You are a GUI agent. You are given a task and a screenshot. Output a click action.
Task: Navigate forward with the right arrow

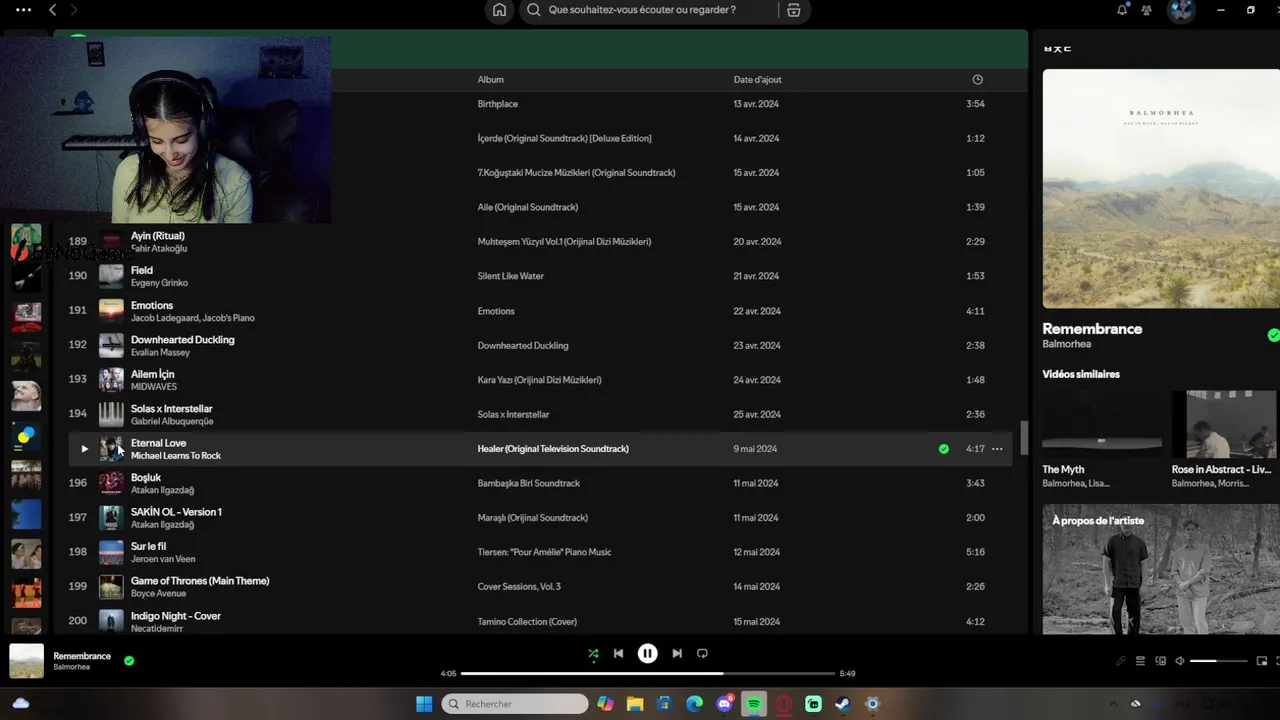(x=74, y=10)
